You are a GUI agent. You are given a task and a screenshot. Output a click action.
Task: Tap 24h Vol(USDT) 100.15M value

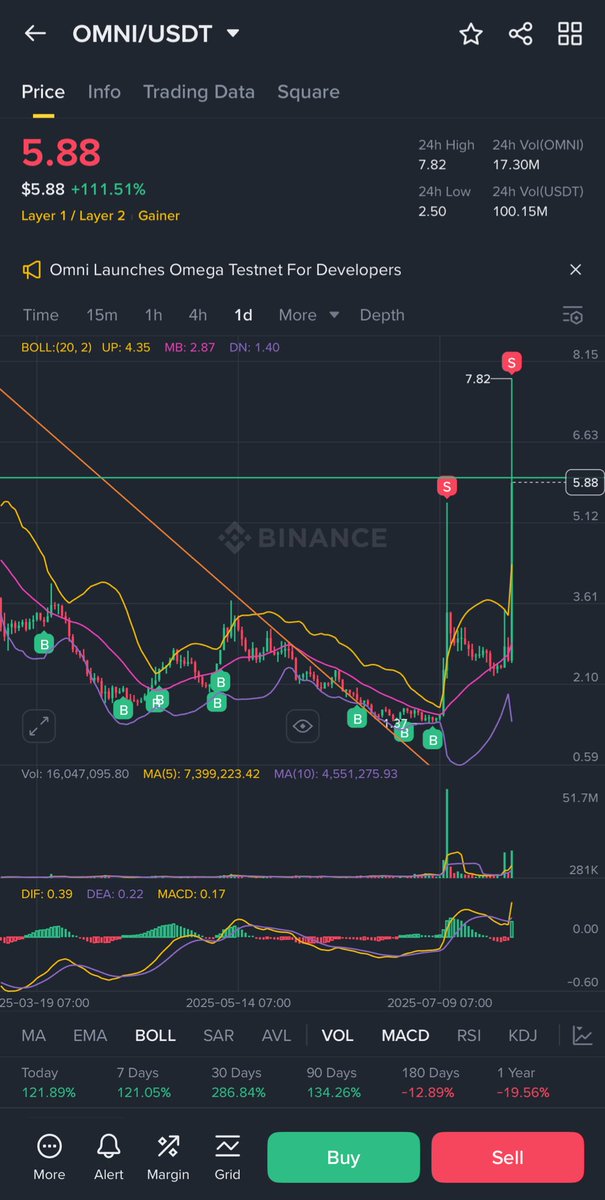pos(520,211)
